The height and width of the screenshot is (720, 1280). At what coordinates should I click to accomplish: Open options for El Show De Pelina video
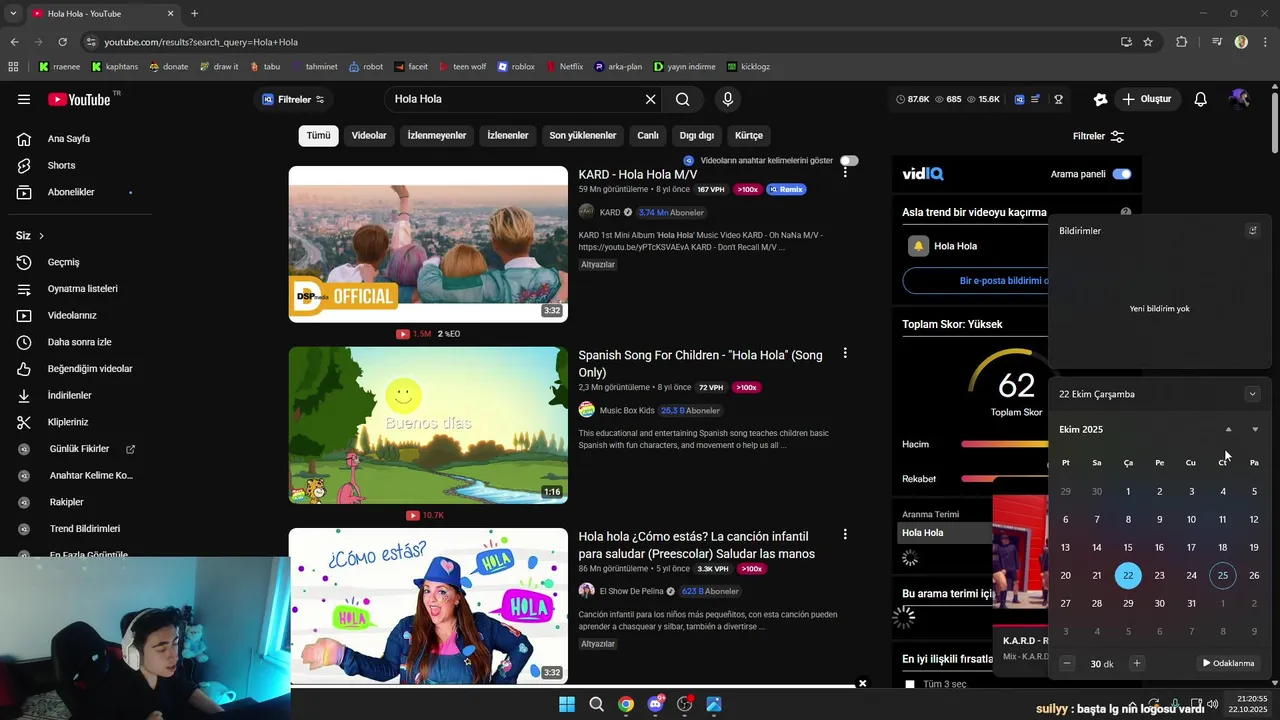tap(845, 534)
